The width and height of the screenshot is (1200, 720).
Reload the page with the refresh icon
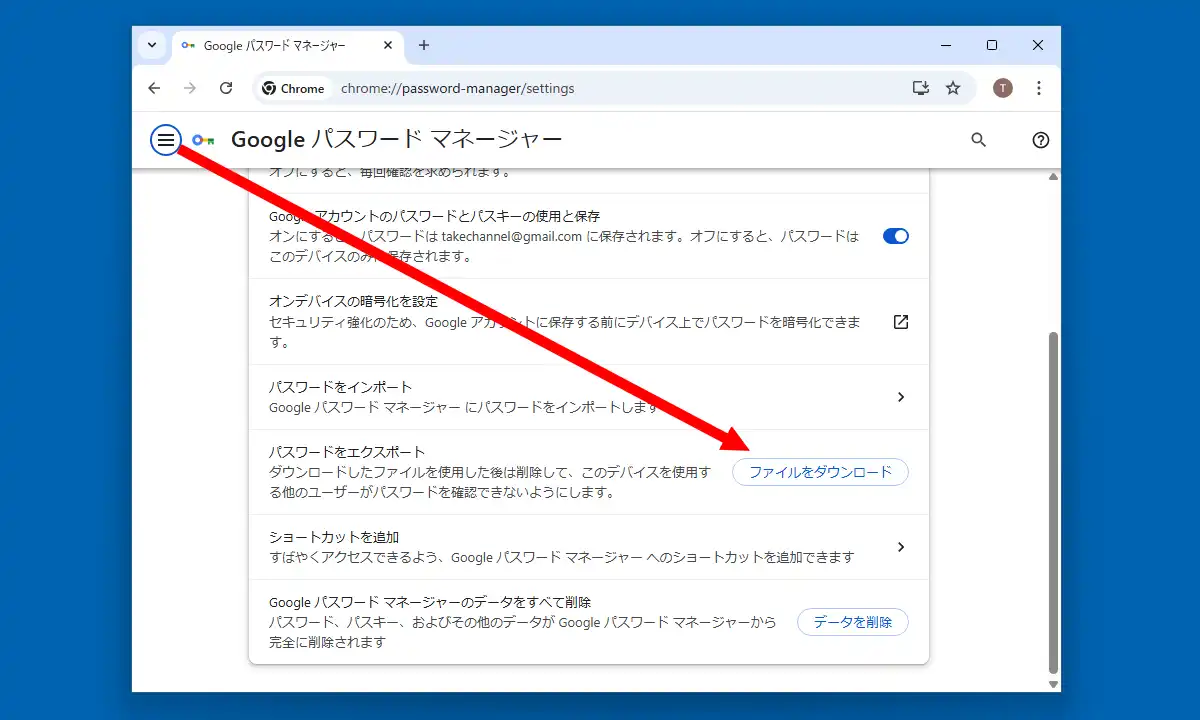pyautogui.click(x=226, y=88)
